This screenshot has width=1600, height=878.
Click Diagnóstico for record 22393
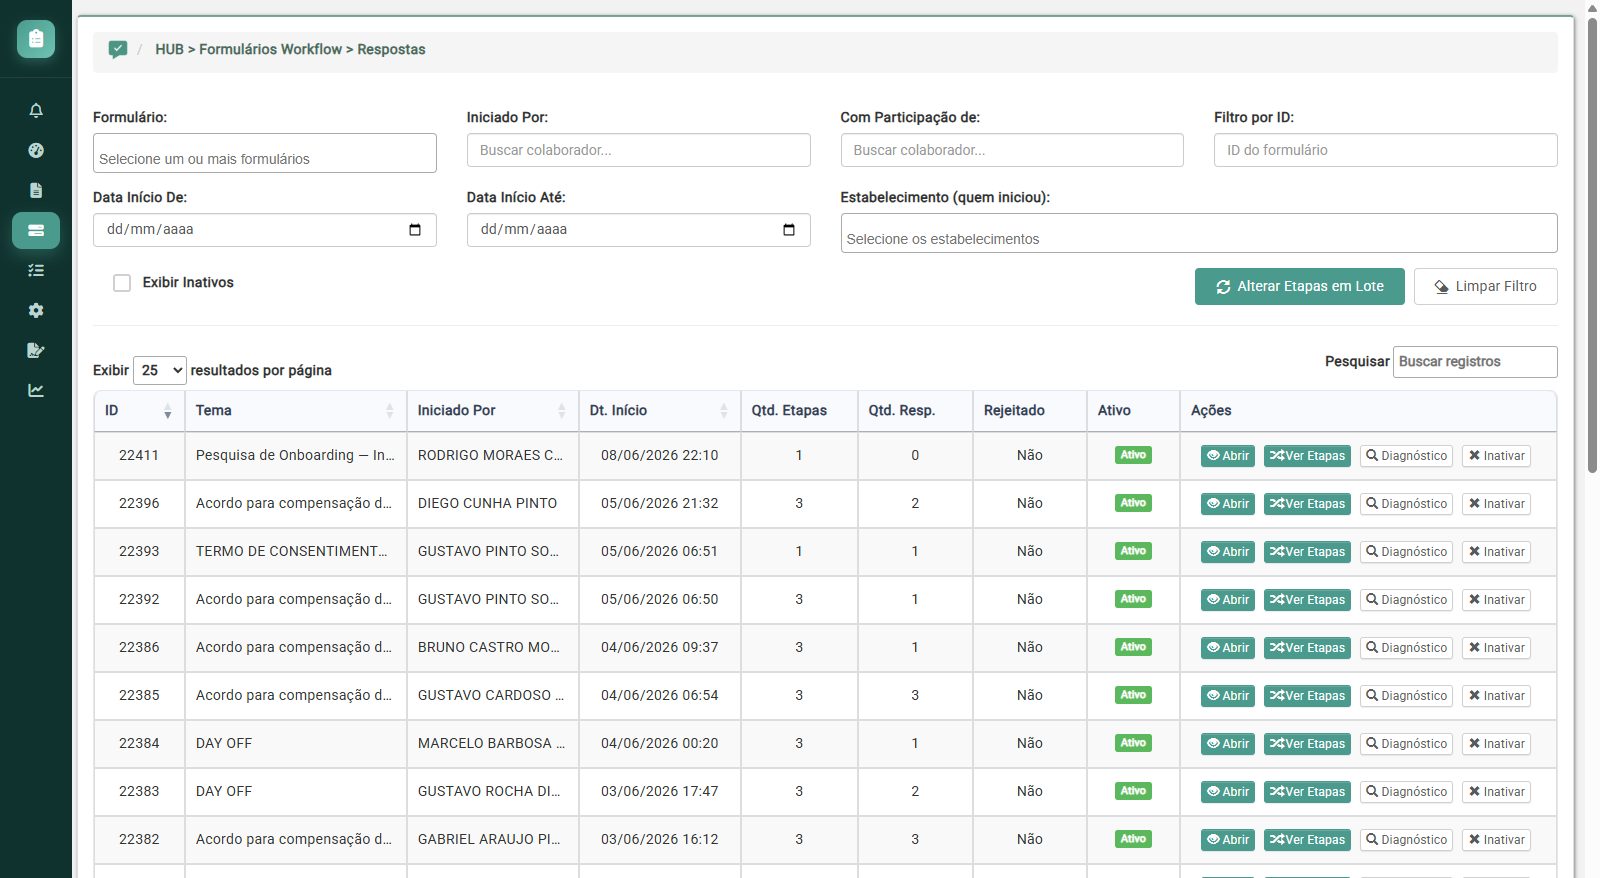[x=1407, y=552]
